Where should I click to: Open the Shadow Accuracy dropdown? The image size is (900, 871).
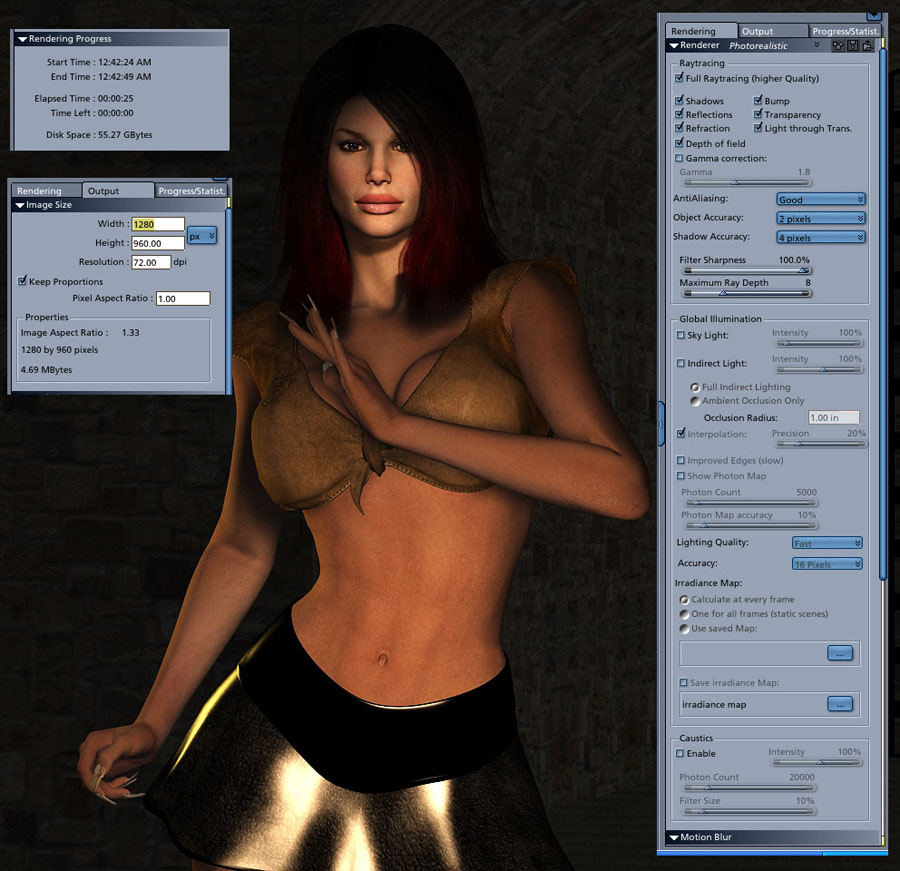click(x=821, y=237)
